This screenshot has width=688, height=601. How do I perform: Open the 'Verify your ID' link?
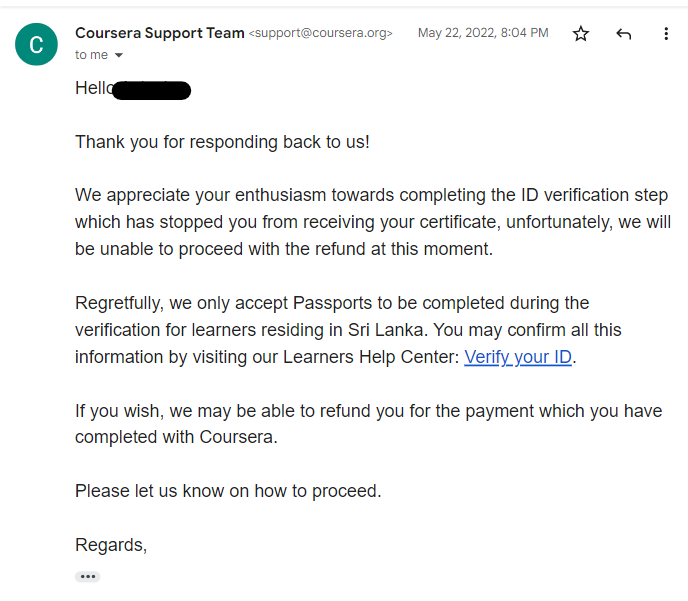[518, 357]
